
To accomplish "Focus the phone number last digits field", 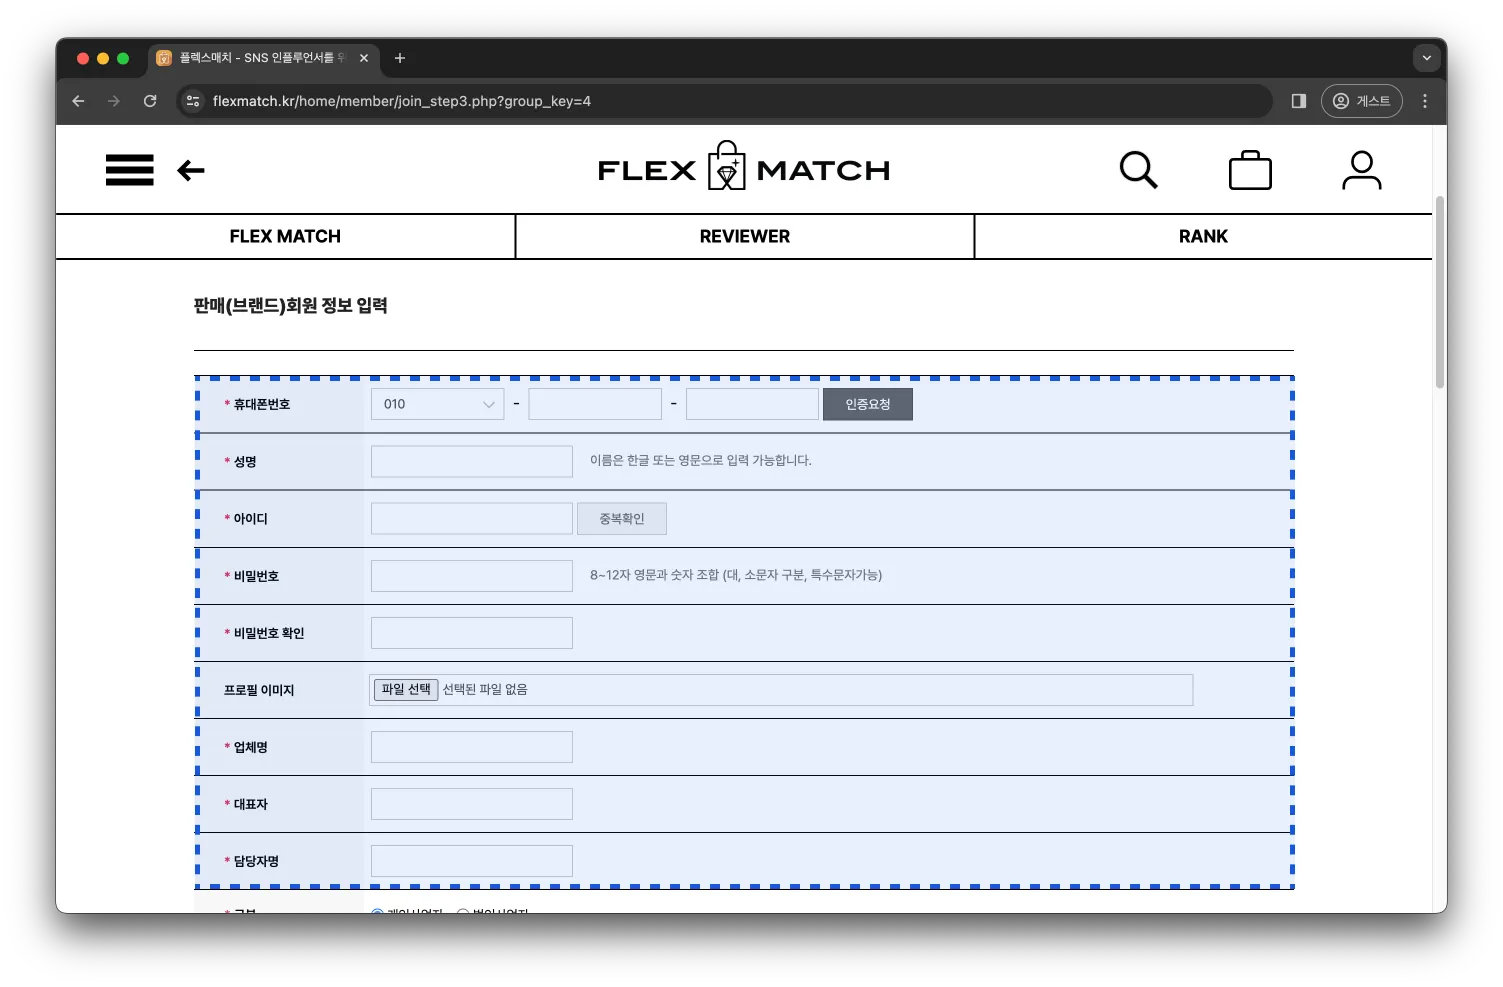I will tap(752, 404).
